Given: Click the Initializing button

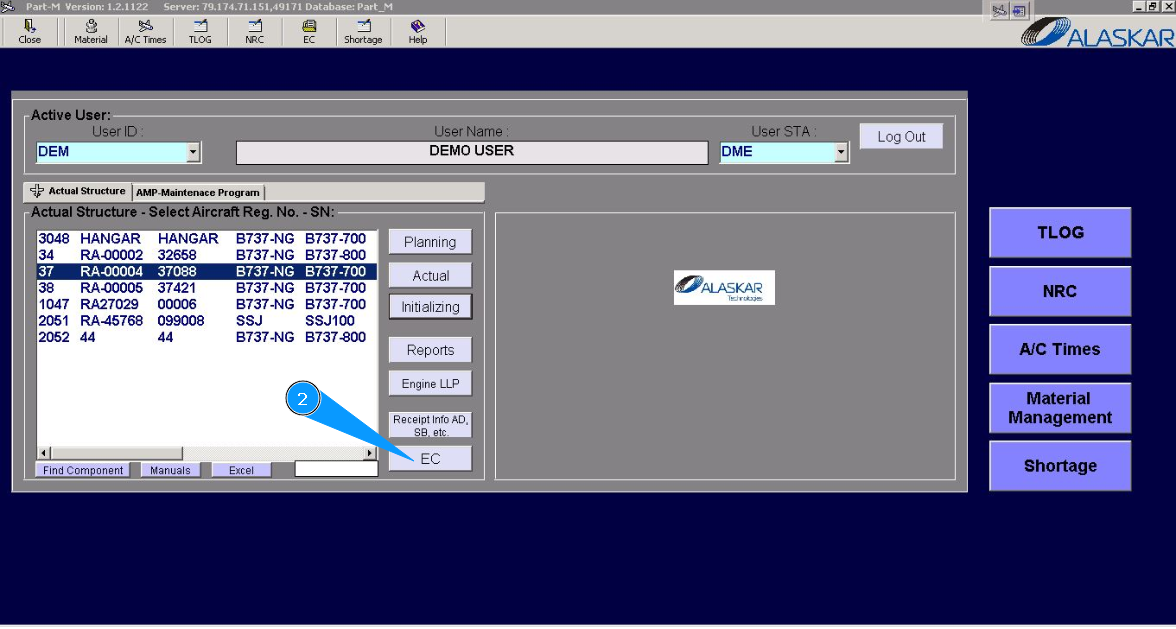Looking at the screenshot, I should pyautogui.click(x=430, y=307).
